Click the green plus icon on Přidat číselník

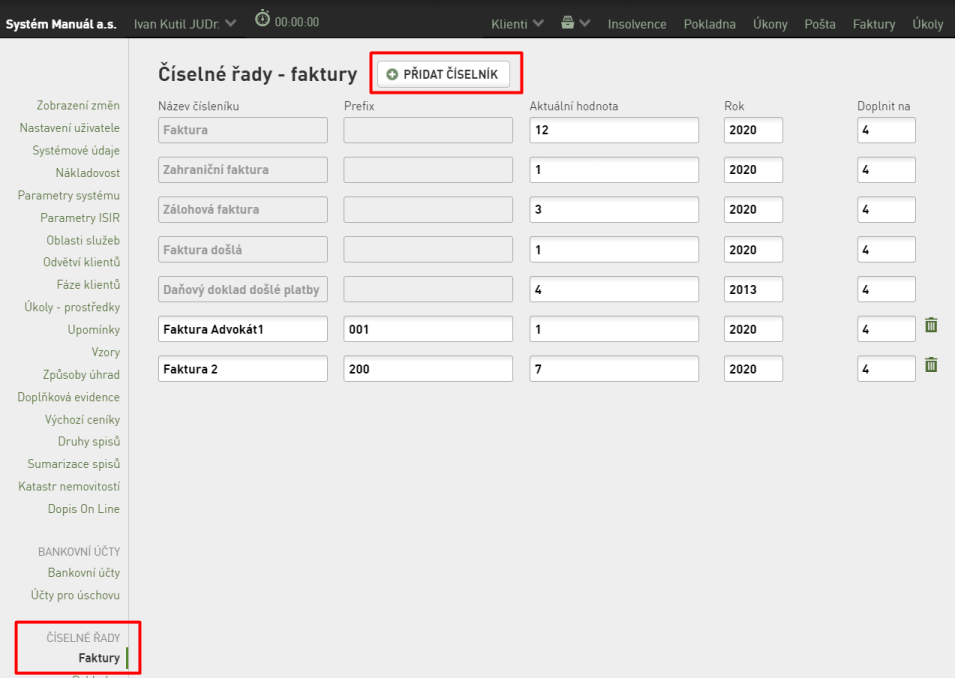392,74
